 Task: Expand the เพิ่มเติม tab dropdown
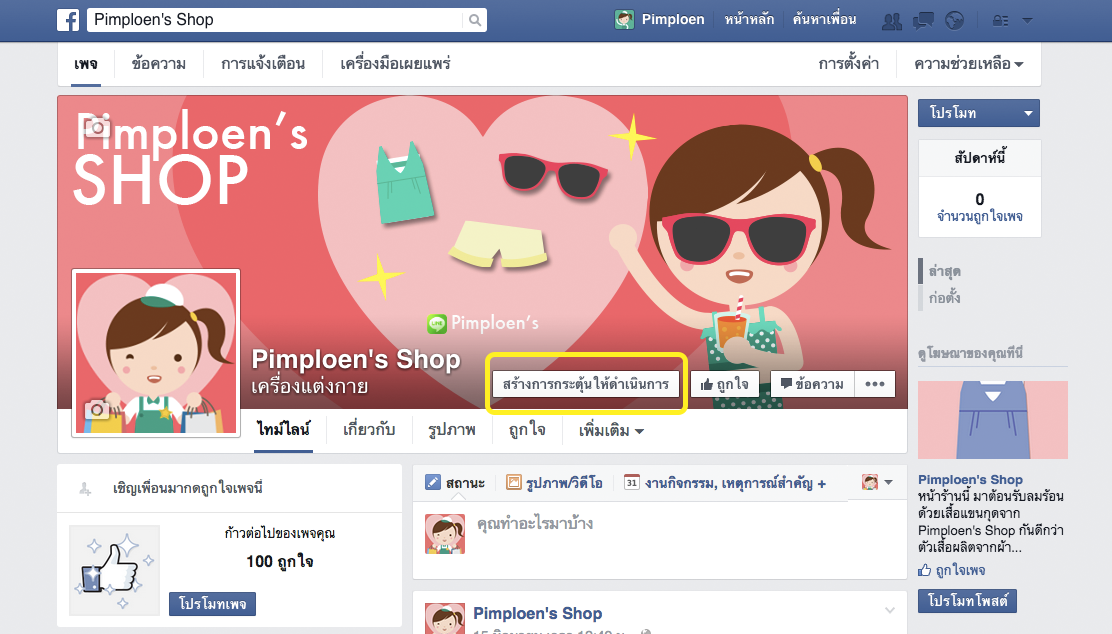[611, 430]
